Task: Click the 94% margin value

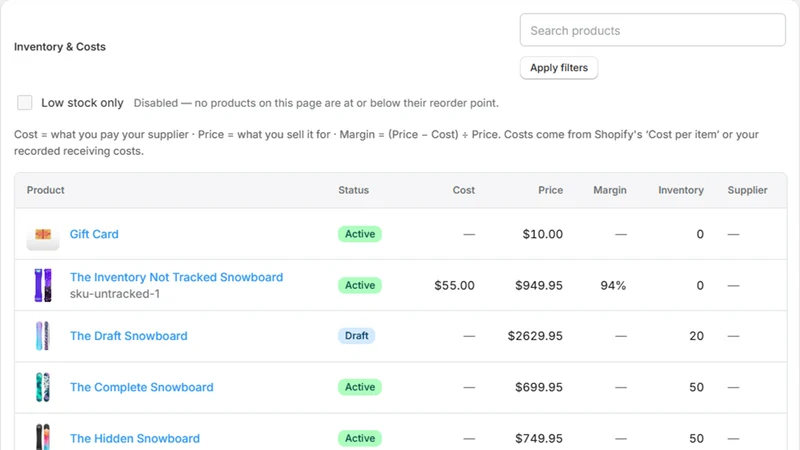Action: click(x=613, y=285)
